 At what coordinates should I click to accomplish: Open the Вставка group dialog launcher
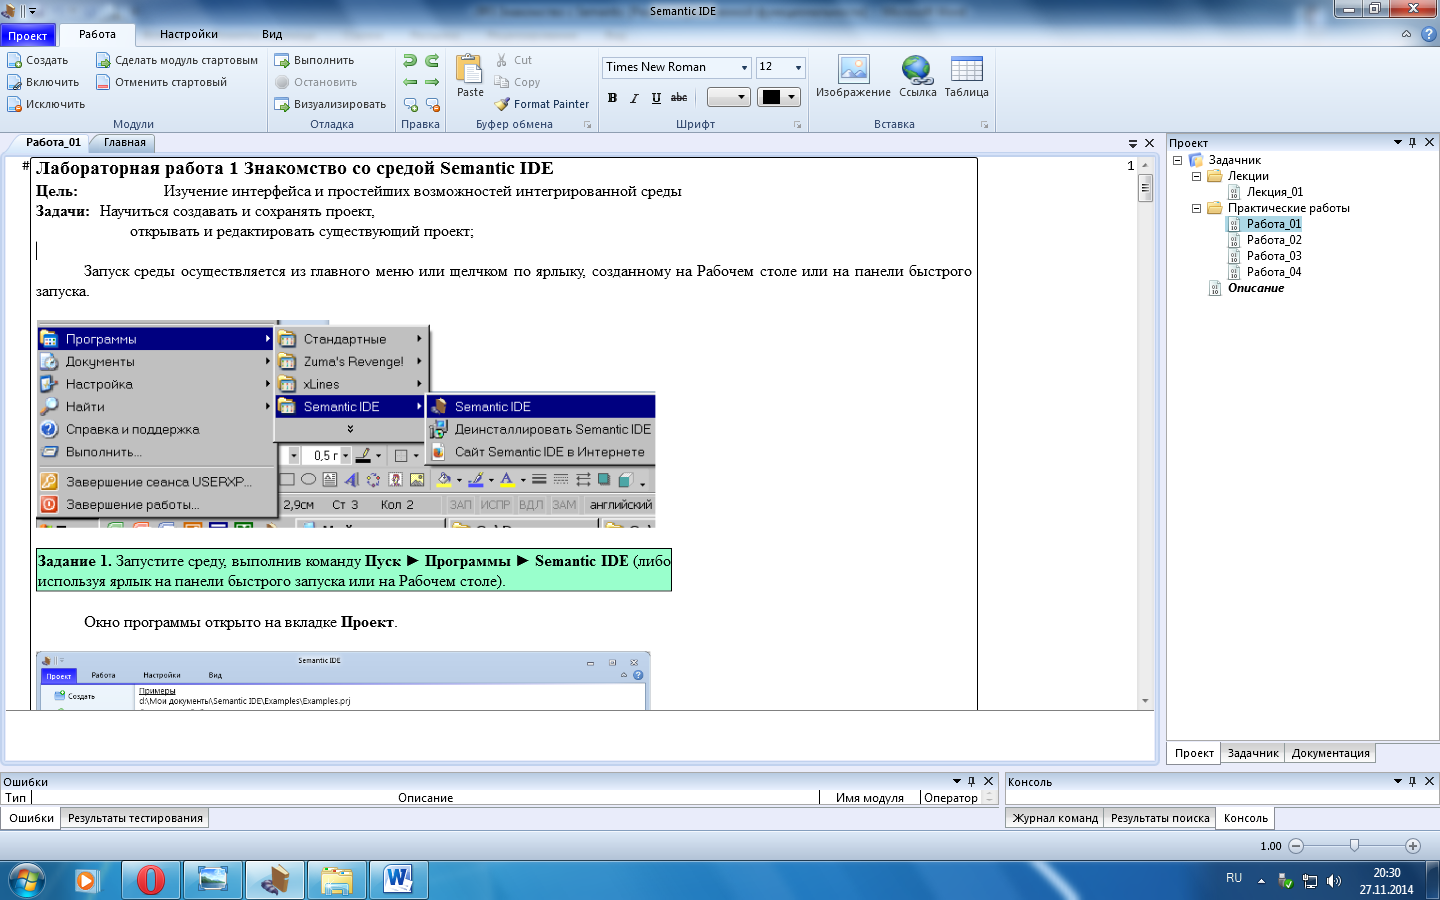[x=984, y=125]
